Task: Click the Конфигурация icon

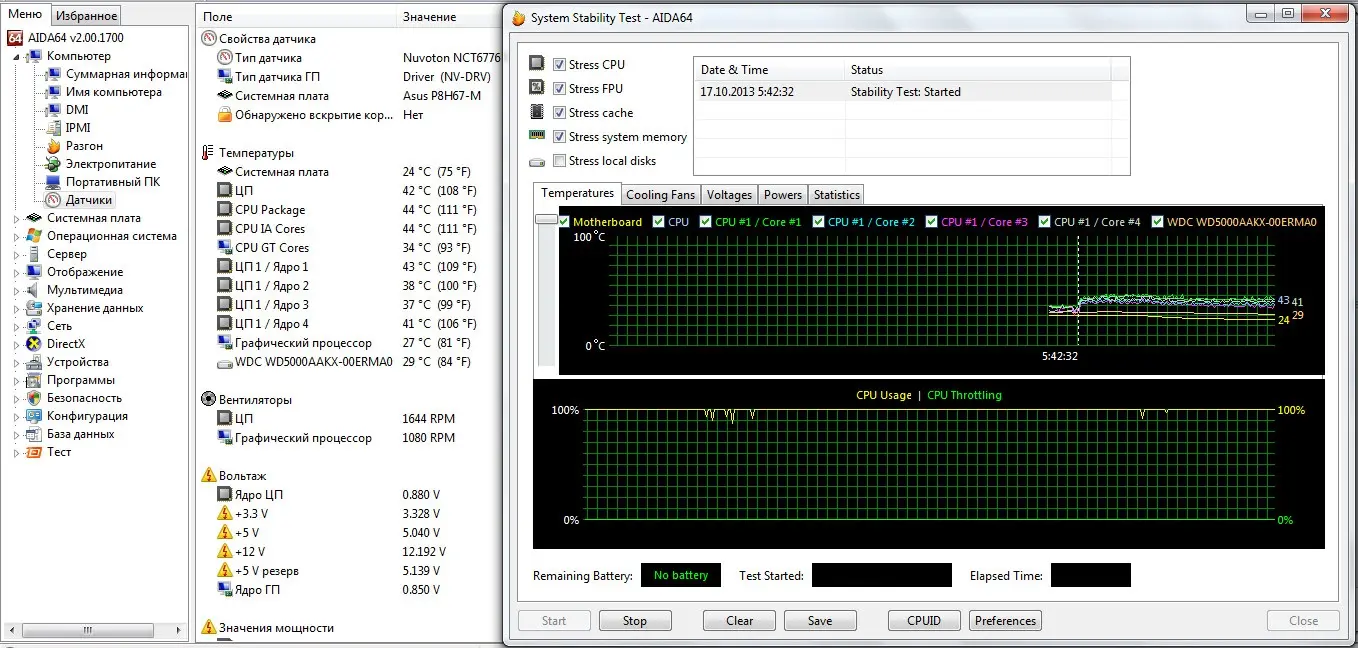Action: [34, 416]
